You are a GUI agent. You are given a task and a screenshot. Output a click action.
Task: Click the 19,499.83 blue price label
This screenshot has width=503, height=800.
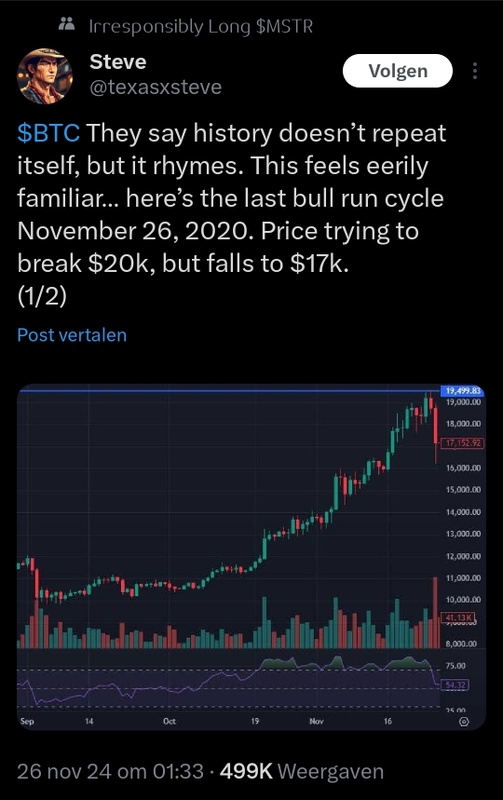(x=462, y=391)
